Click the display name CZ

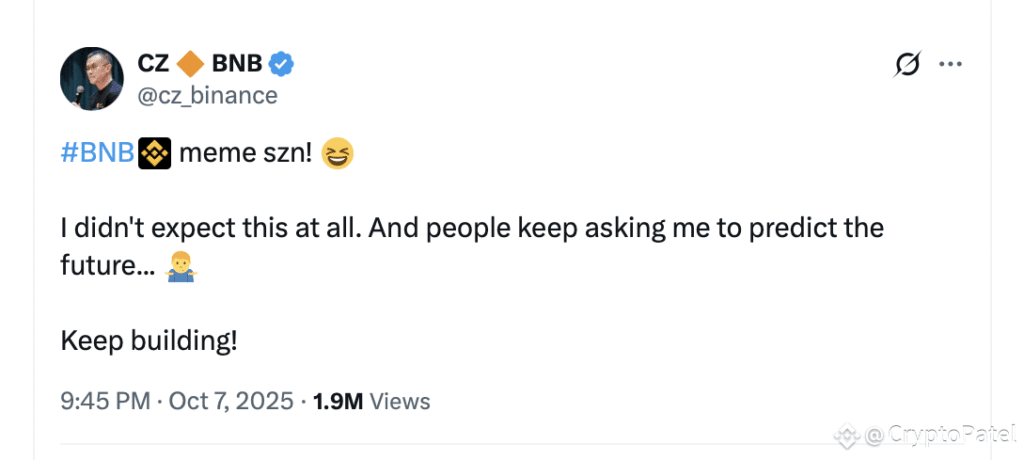click(154, 64)
